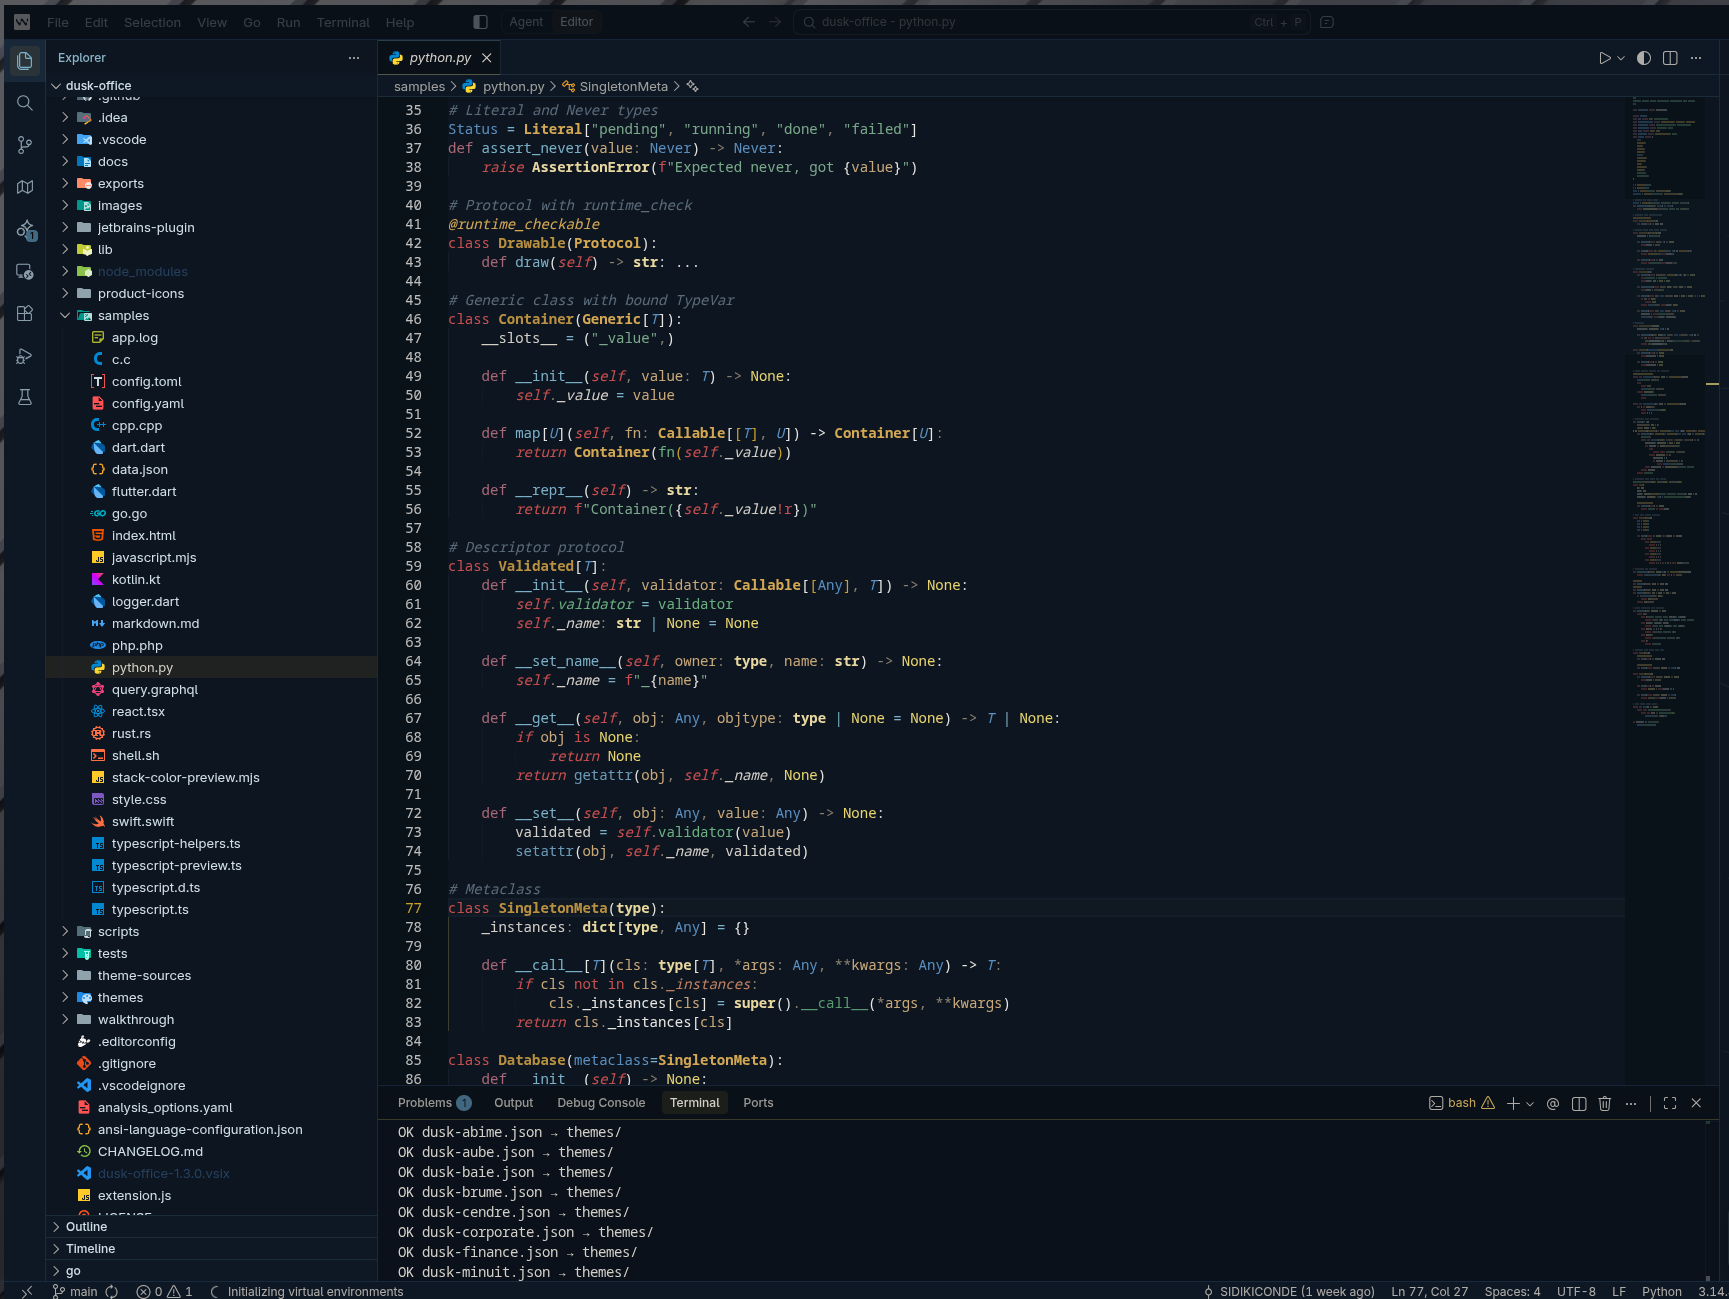Viewport: 1729px width, 1299px height.
Task: Switch to the Problems panel tab
Action: pos(434,1103)
